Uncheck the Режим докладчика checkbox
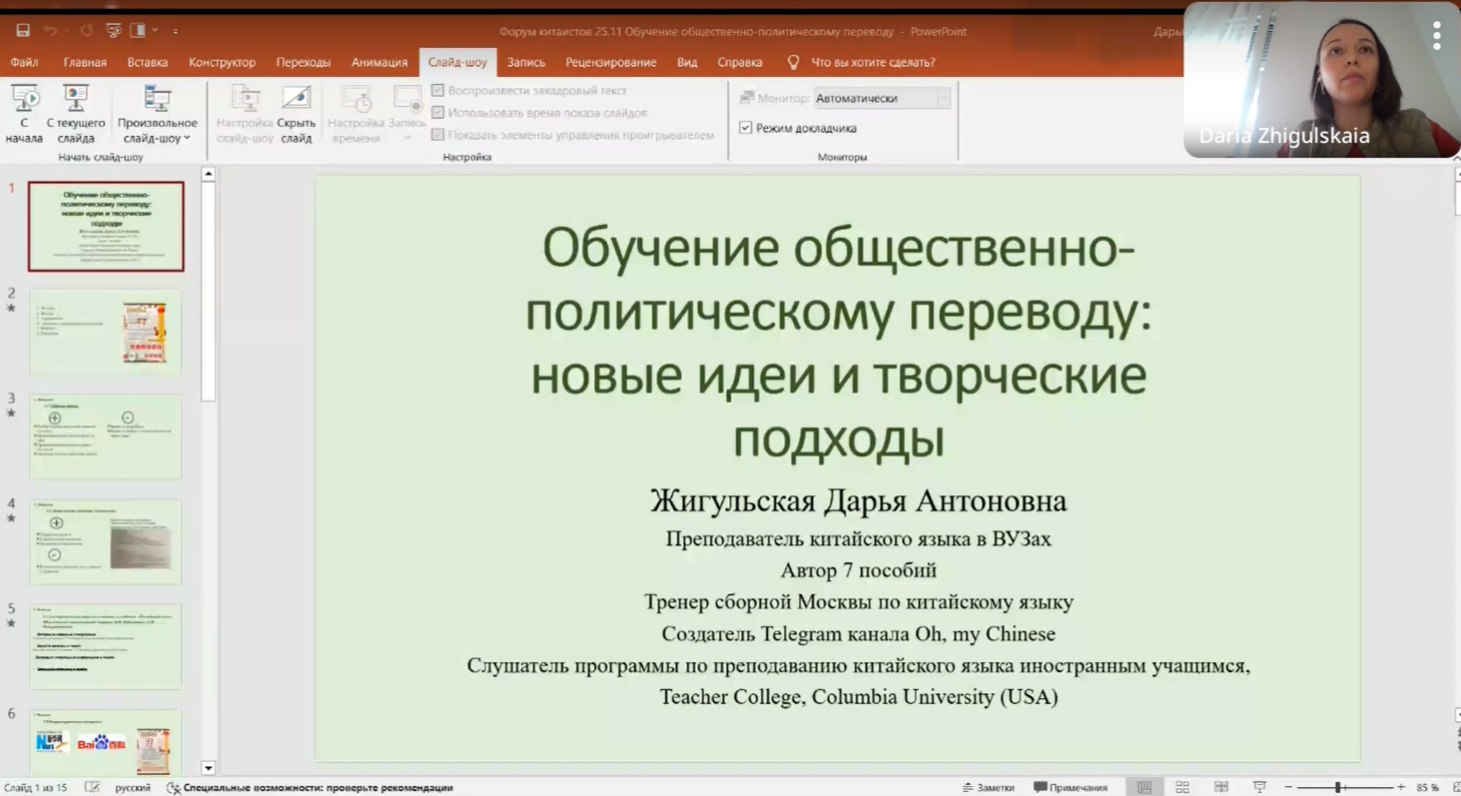1461x796 pixels. (745, 128)
